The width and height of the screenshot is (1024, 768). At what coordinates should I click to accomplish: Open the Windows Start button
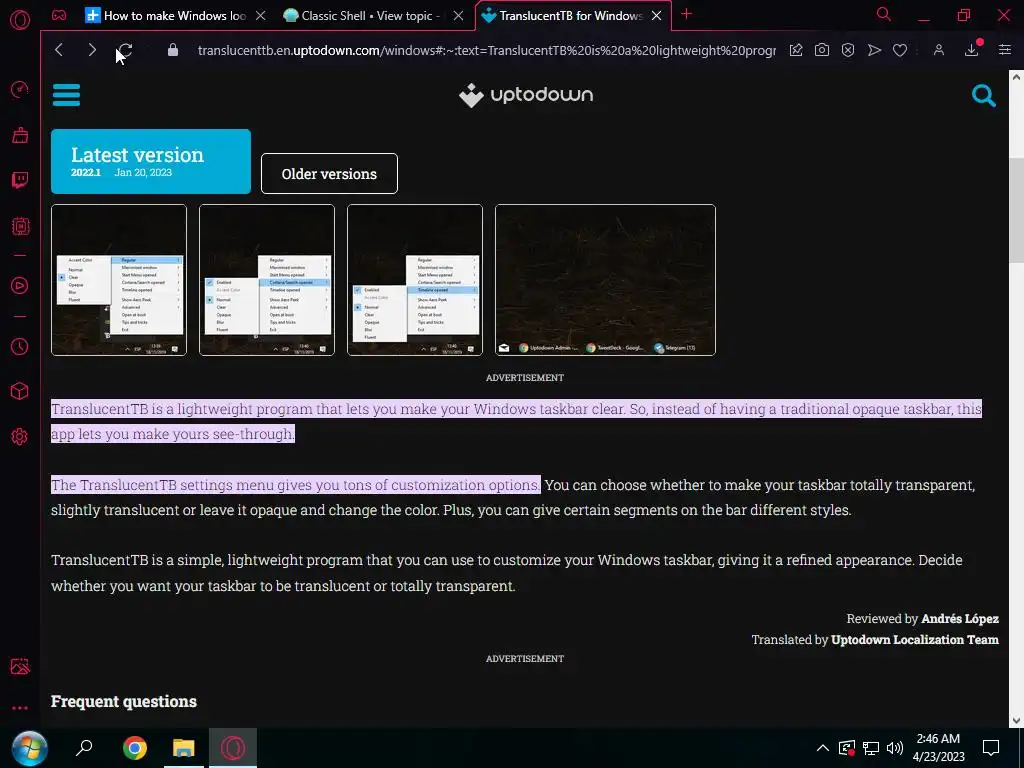(x=29, y=748)
